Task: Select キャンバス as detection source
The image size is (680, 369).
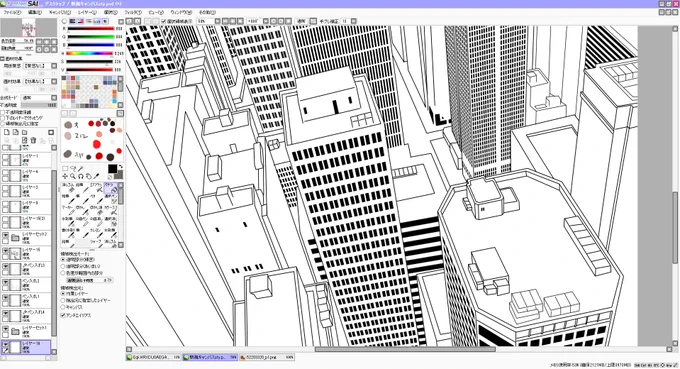Action: (x=63, y=307)
